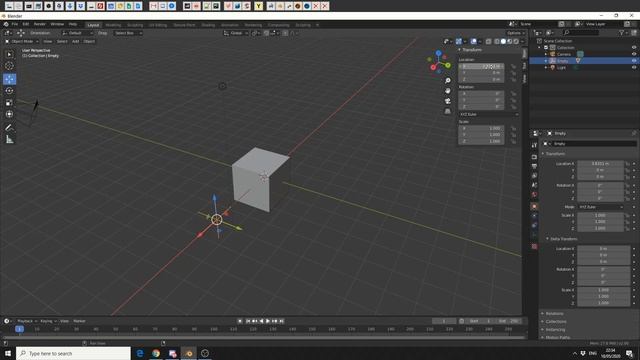Viewport: 640px width, 360px height.
Task: Open the File menu
Action: tap(15, 24)
